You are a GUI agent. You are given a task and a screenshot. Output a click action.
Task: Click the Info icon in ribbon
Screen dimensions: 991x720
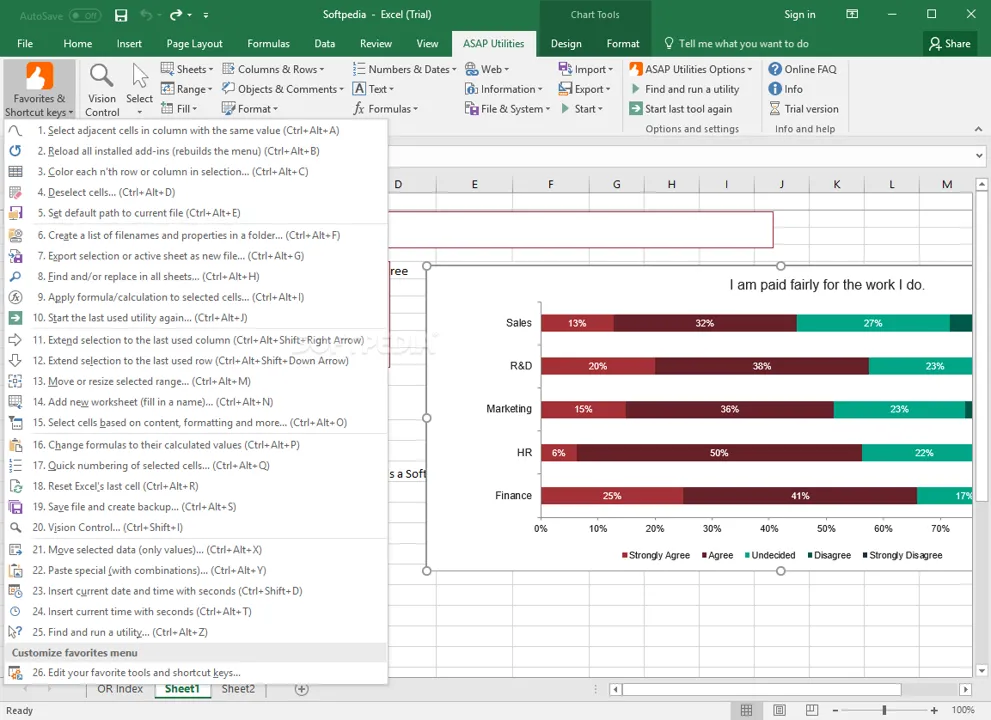[775, 89]
